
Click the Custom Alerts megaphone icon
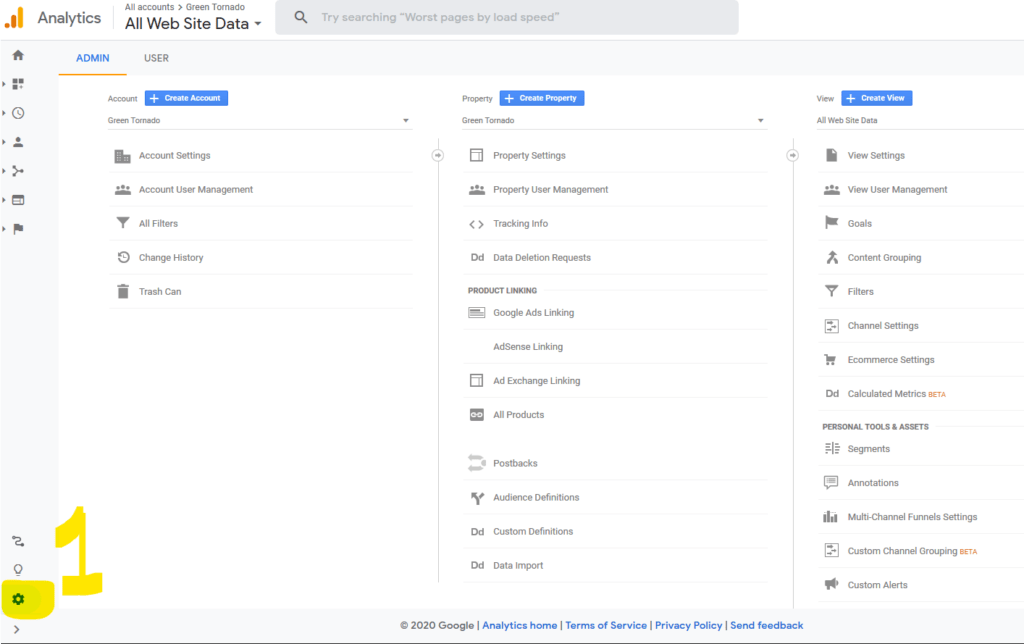[x=831, y=585]
